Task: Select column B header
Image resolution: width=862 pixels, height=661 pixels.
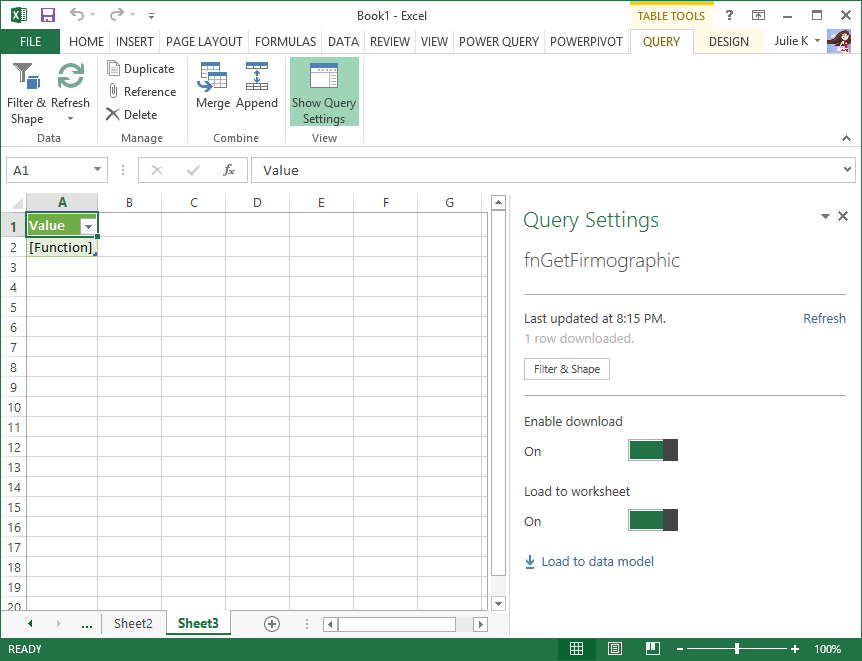Action: pos(129,202)
